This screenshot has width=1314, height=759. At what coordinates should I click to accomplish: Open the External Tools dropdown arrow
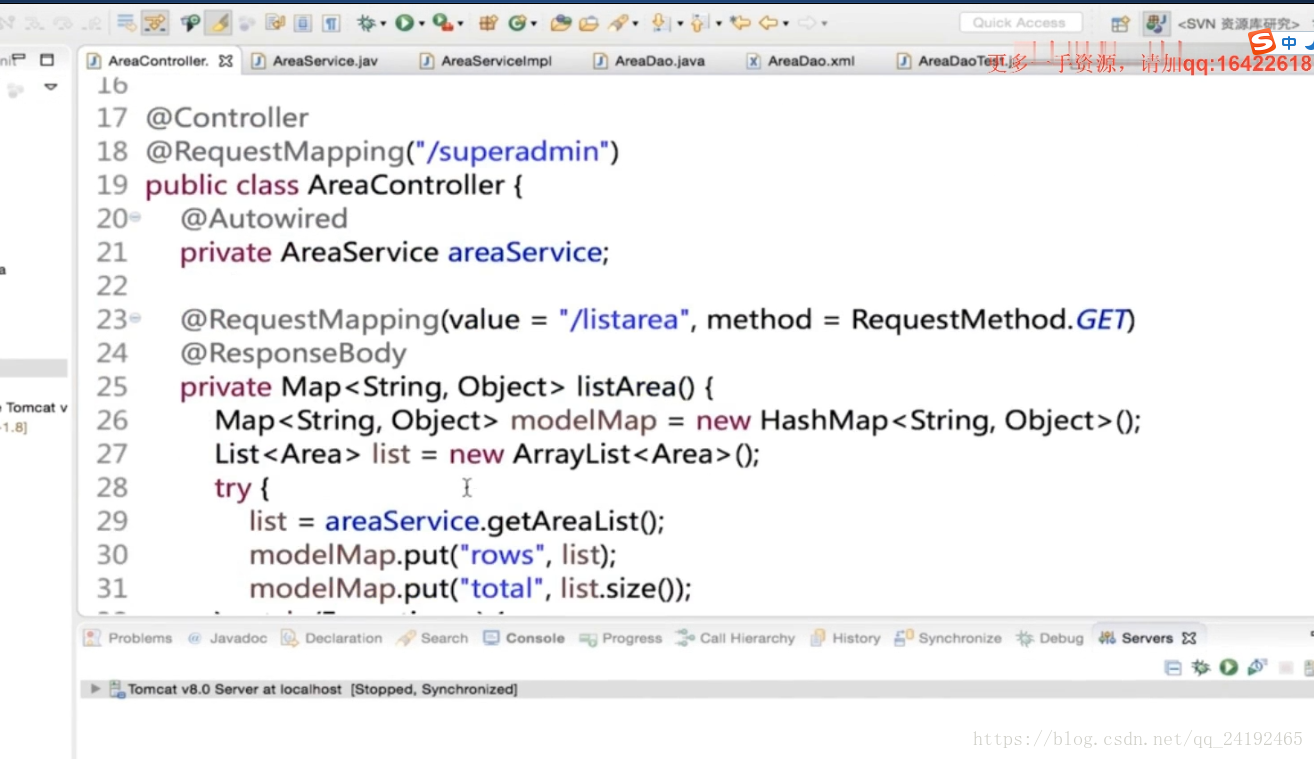(x=459, y=23)
